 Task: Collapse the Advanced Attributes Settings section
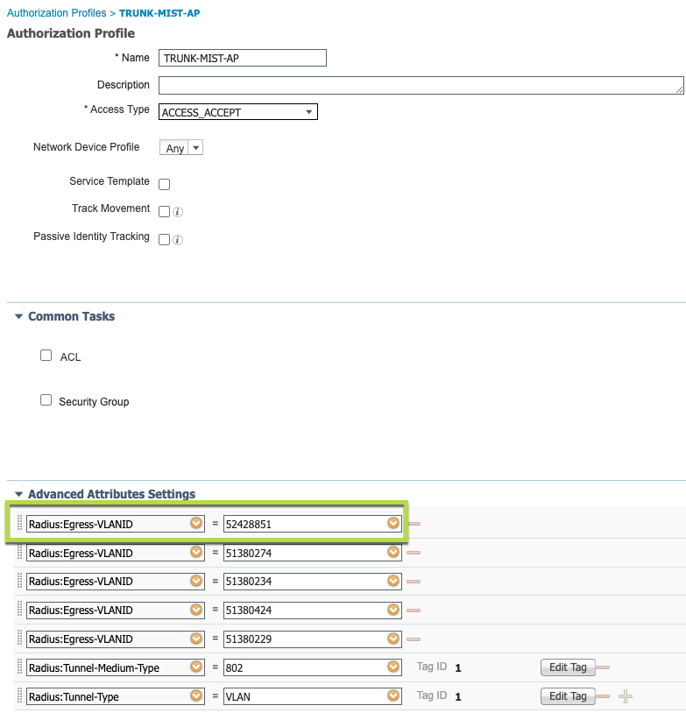[x=18, y=494]
